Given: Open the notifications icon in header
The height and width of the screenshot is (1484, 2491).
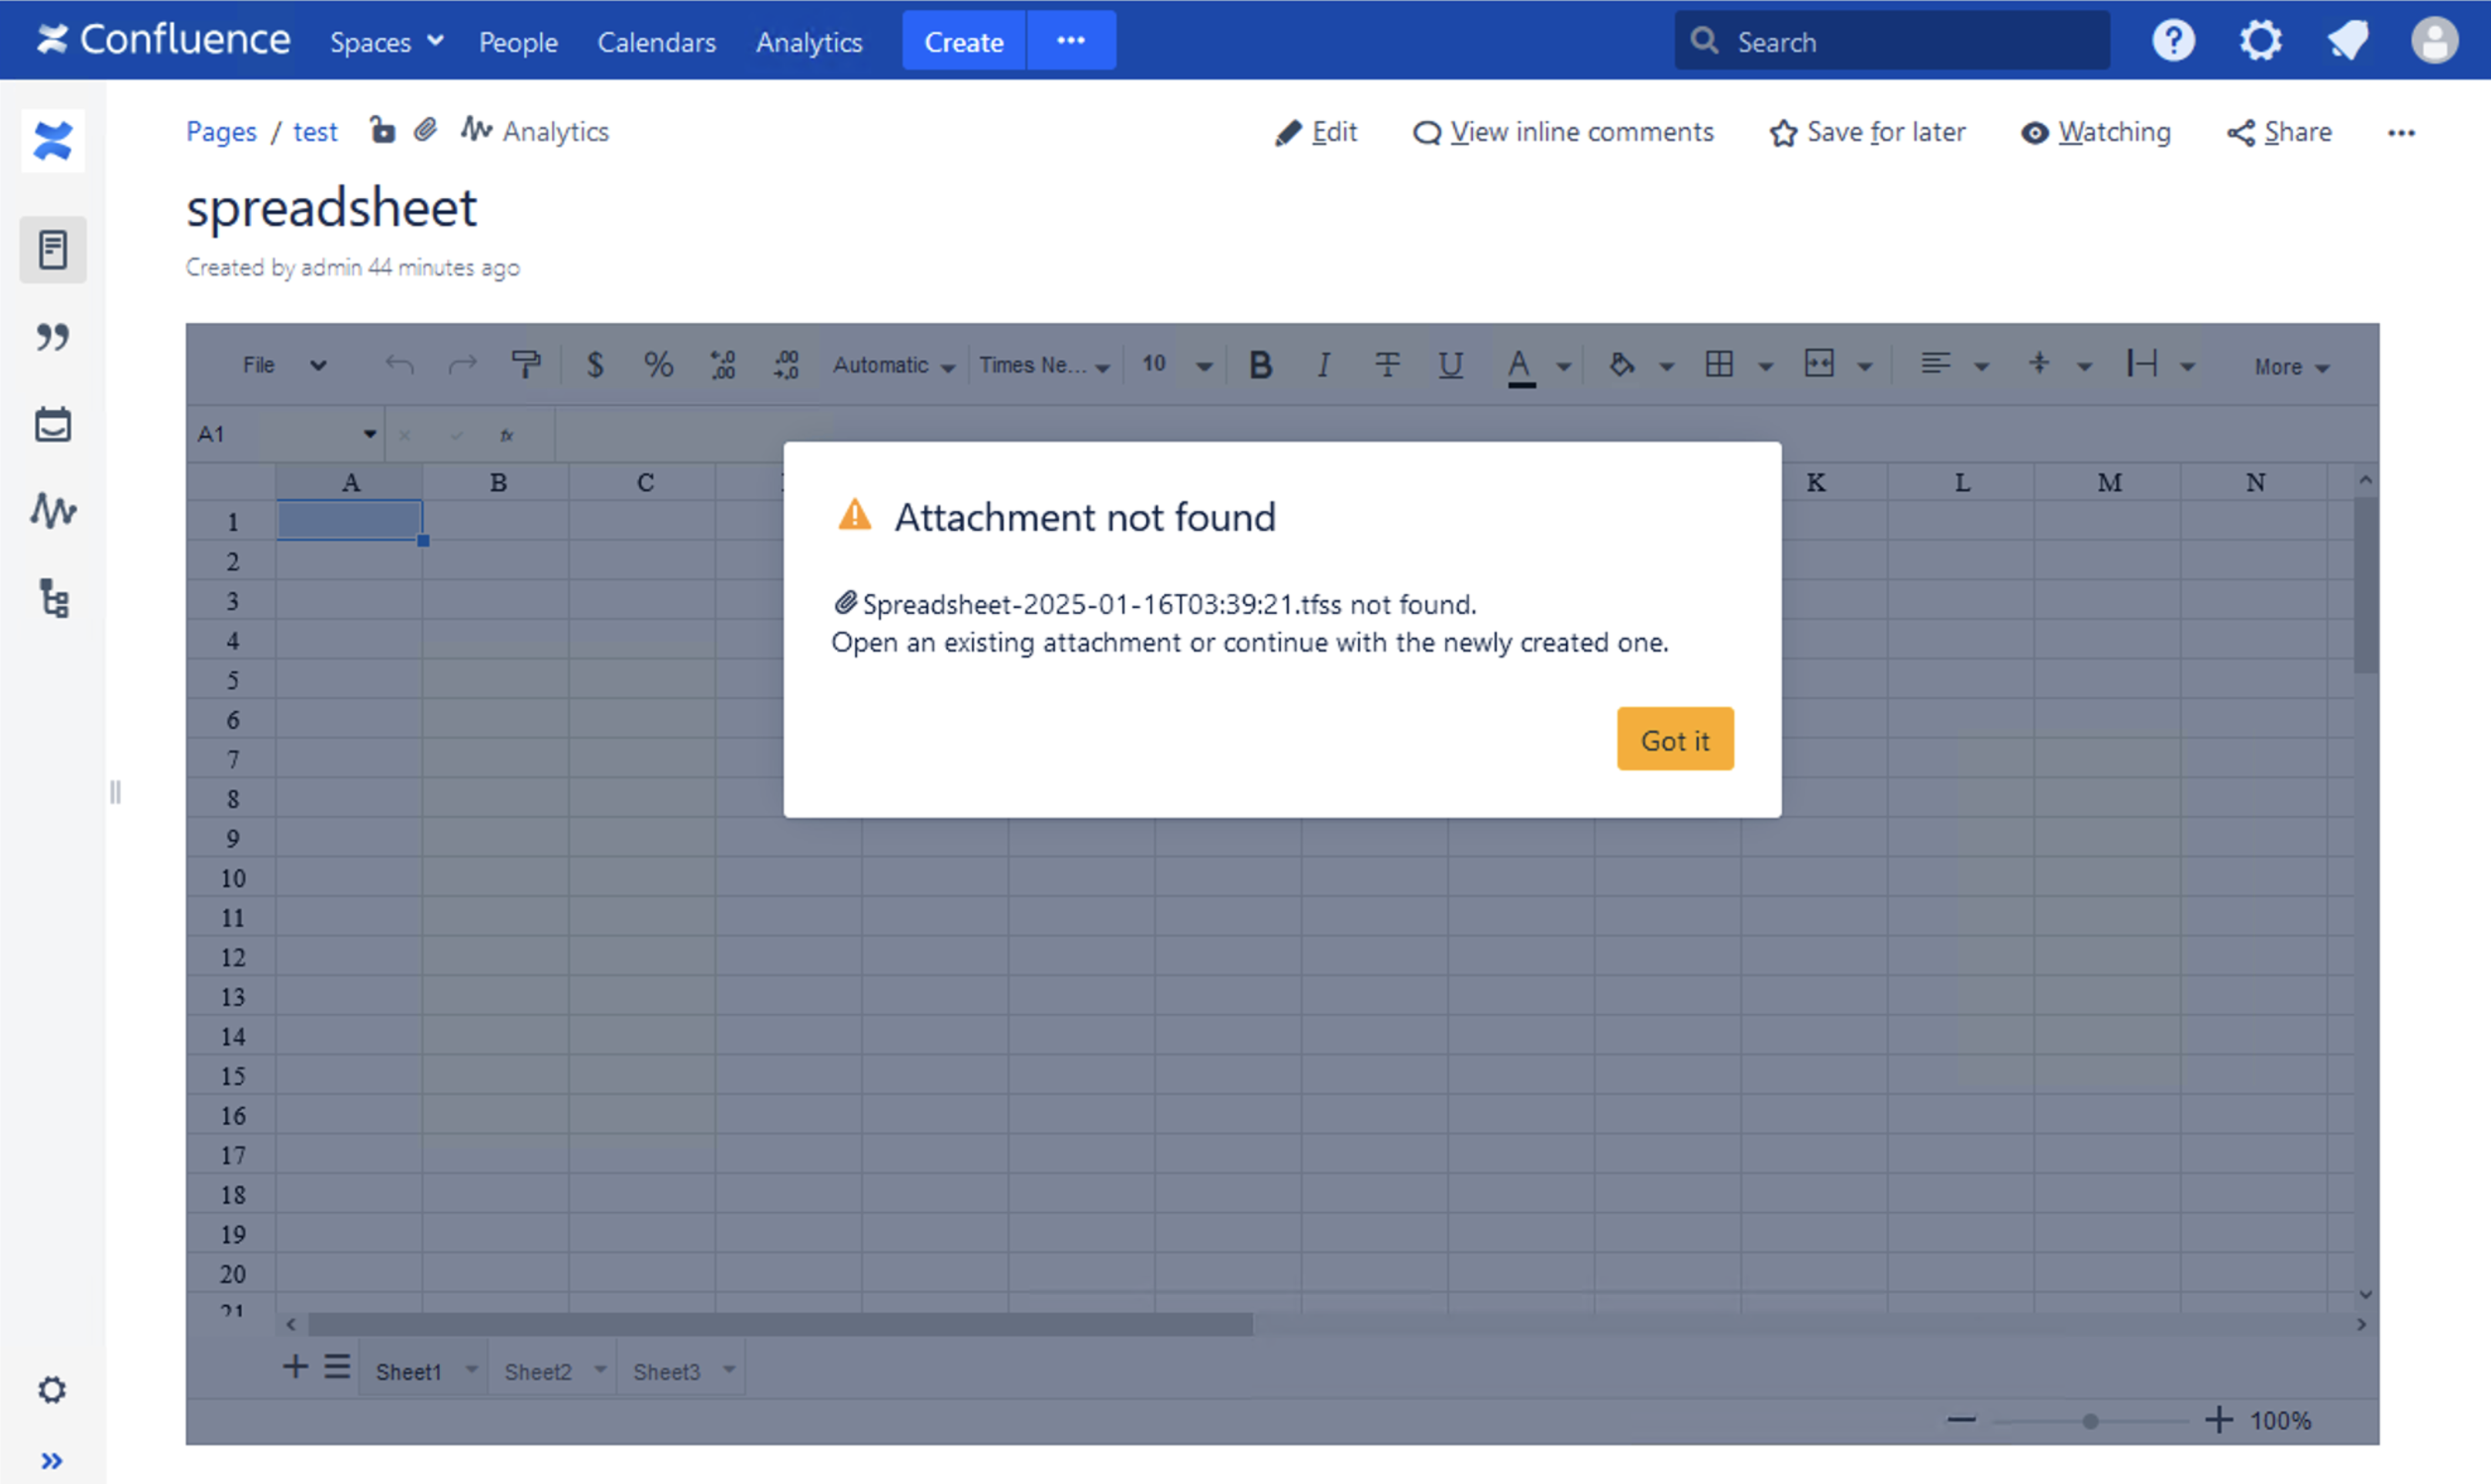Looking at the screenshot, I should coord(2347,41).
